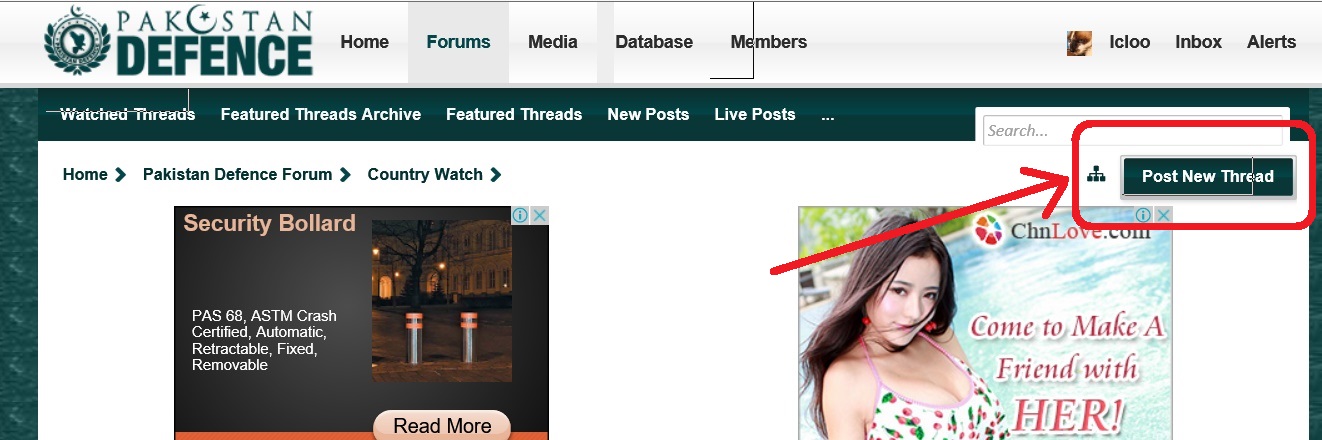Navigate to Home breadcrumb
Screen dimensions: 1322x440
[85, 174]
